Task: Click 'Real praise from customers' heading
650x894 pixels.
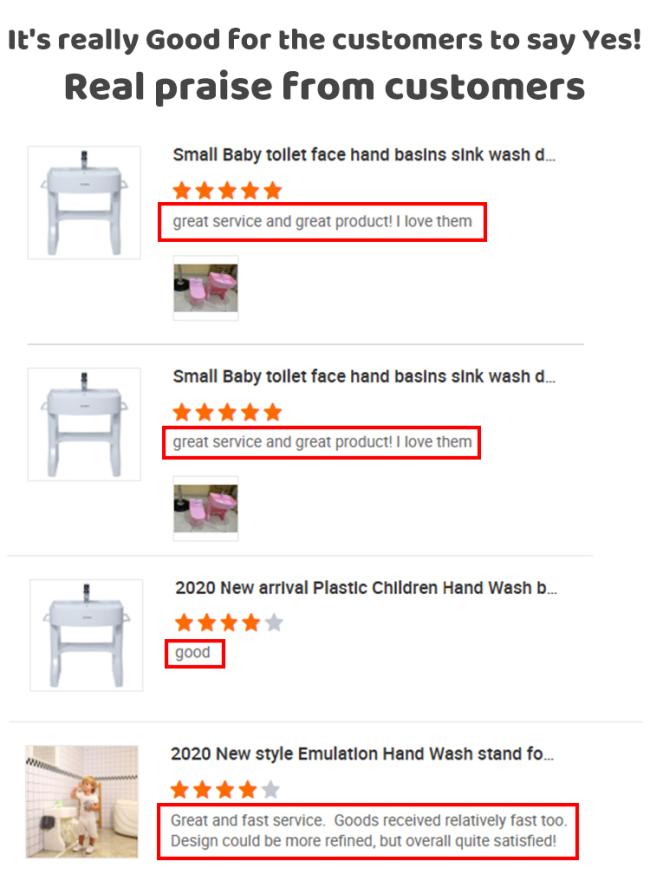Action: [x=324, y=87]
